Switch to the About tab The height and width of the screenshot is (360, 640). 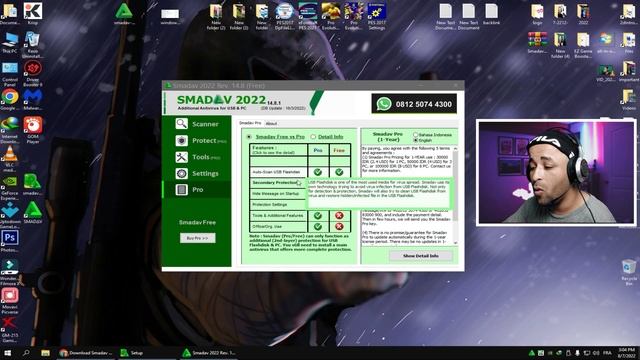271,123
